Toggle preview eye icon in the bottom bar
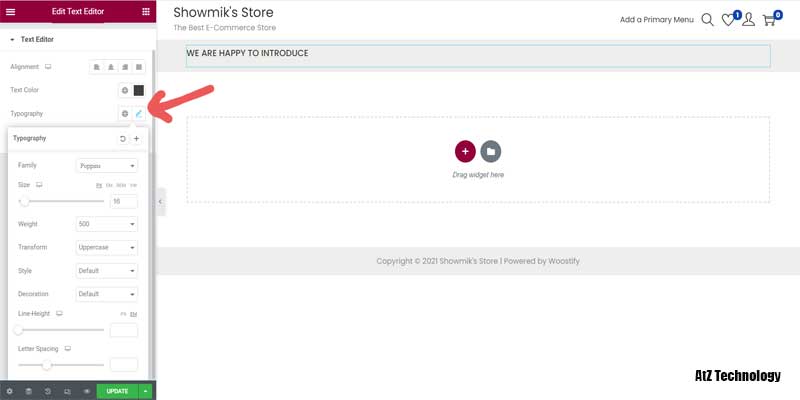Viewport: 800px width, 400px height. click(x=87, y=391)
